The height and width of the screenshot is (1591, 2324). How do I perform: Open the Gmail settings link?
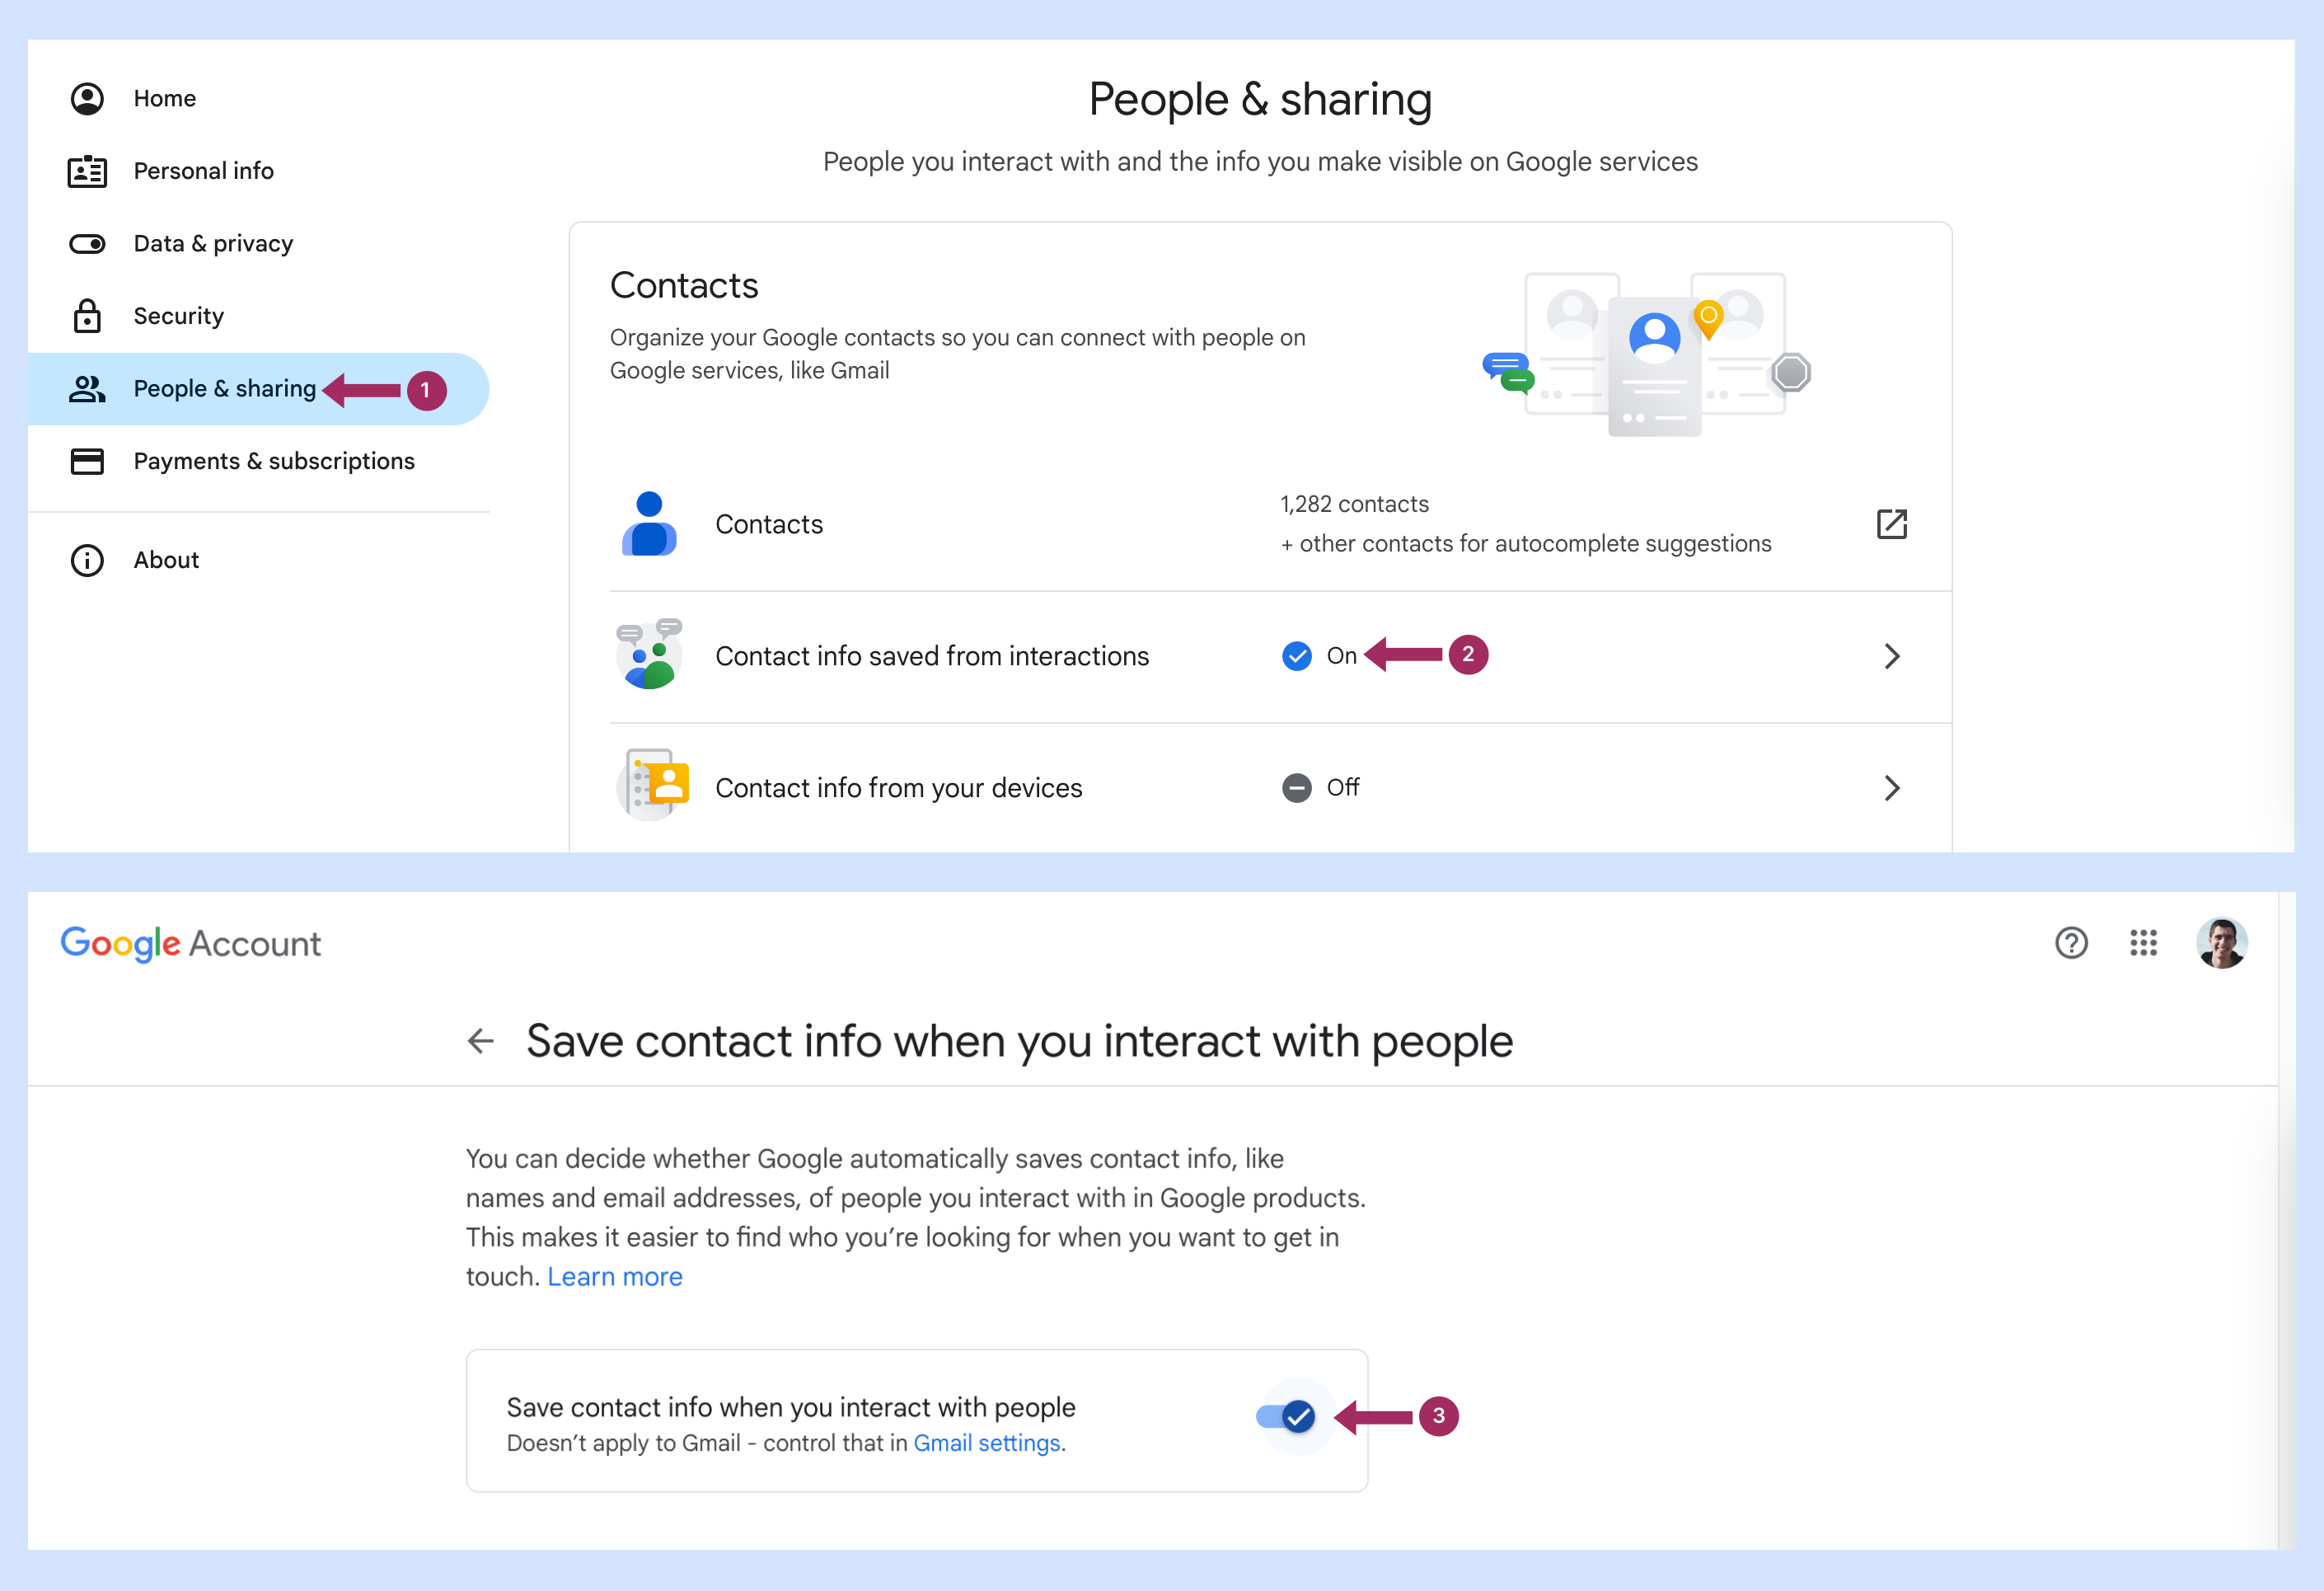(x=986, y=1443)
